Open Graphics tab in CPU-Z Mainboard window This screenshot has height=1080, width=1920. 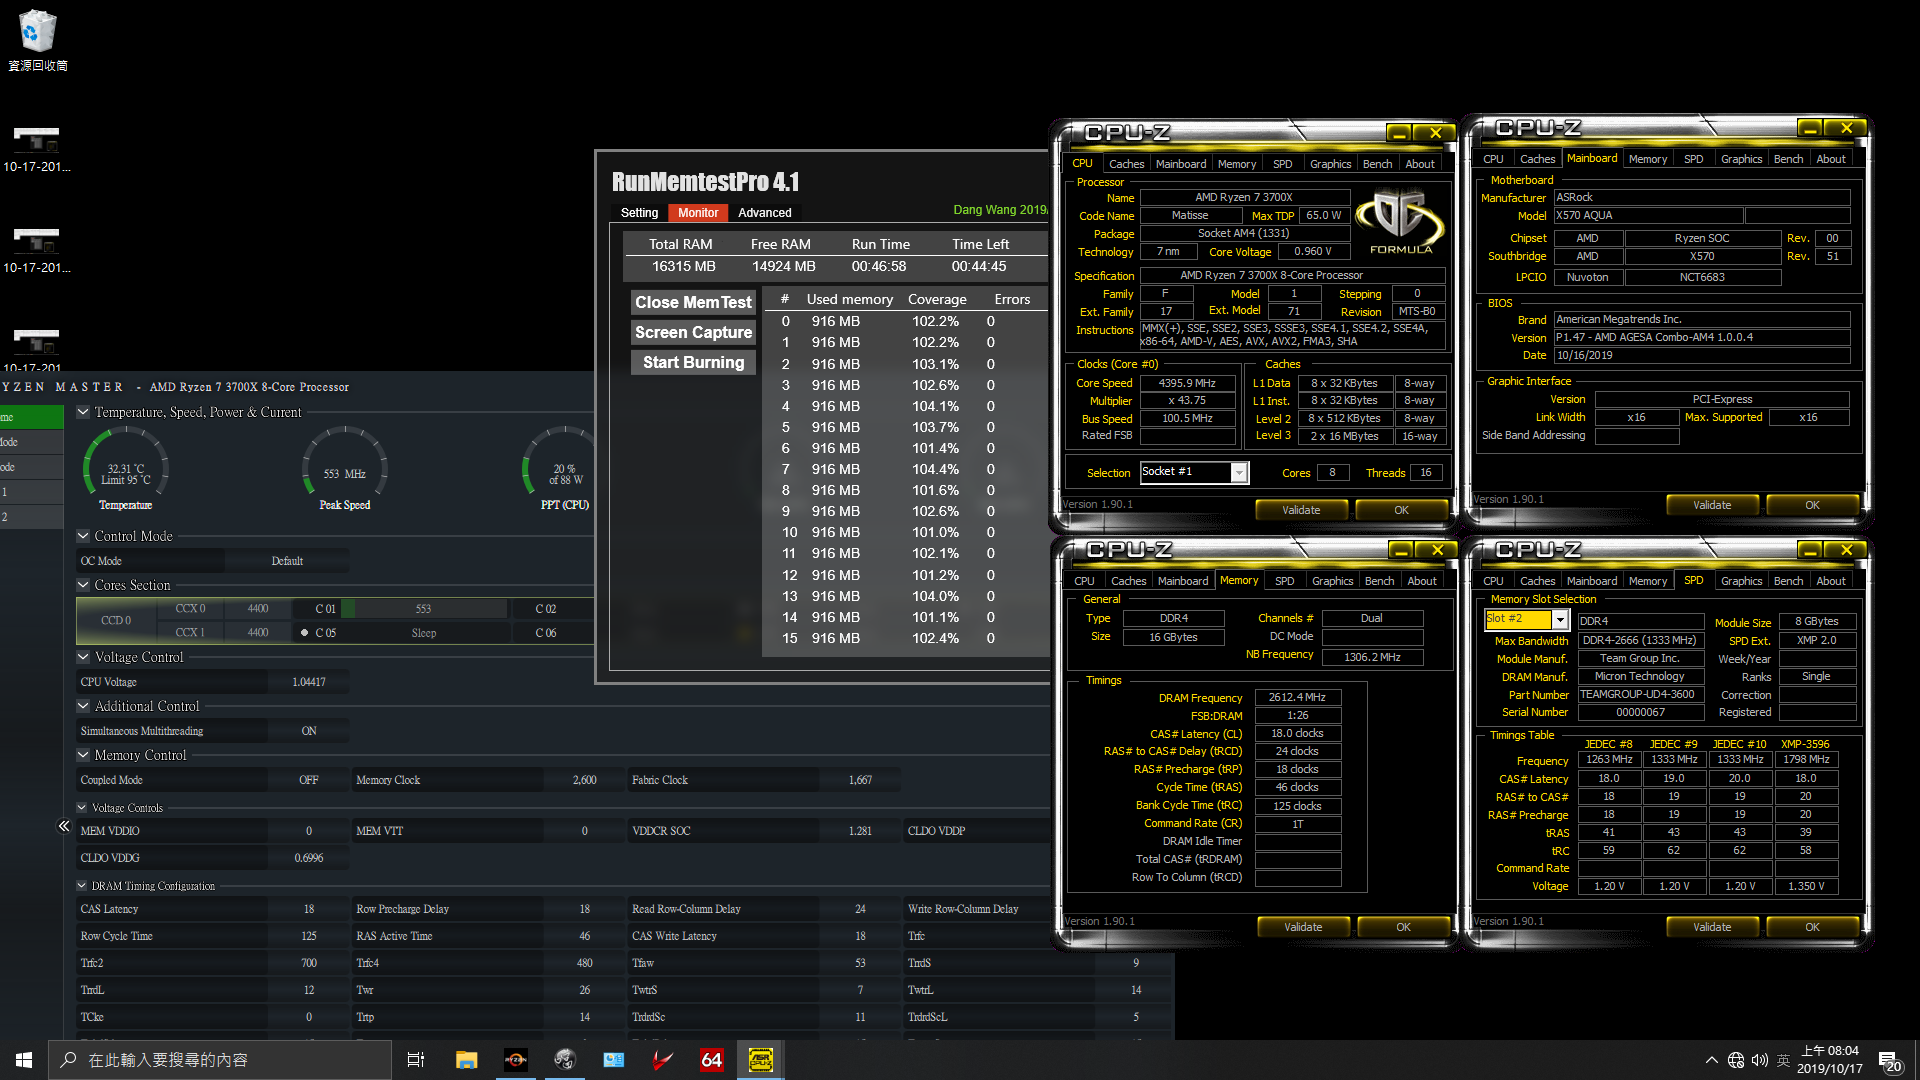click(x=1741, y=159)
